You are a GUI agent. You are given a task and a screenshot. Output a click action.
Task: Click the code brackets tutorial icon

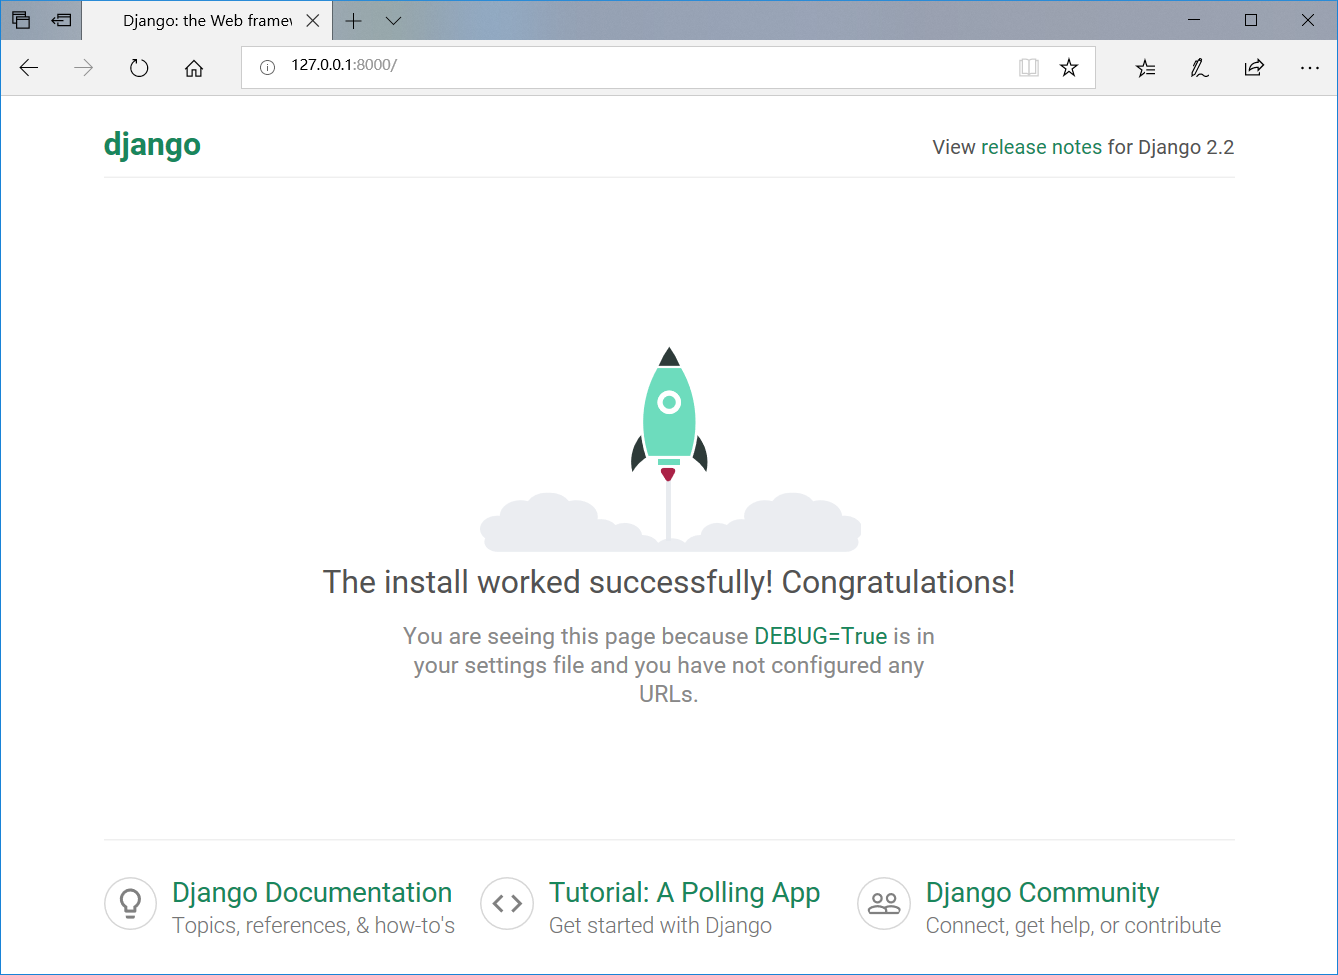507,904
